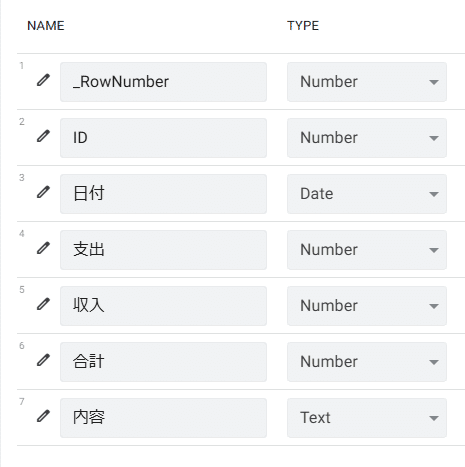Click the pencil icon beside 日付
The width and height of the screenshot is (465, 467).
click(x=43, y=192)
